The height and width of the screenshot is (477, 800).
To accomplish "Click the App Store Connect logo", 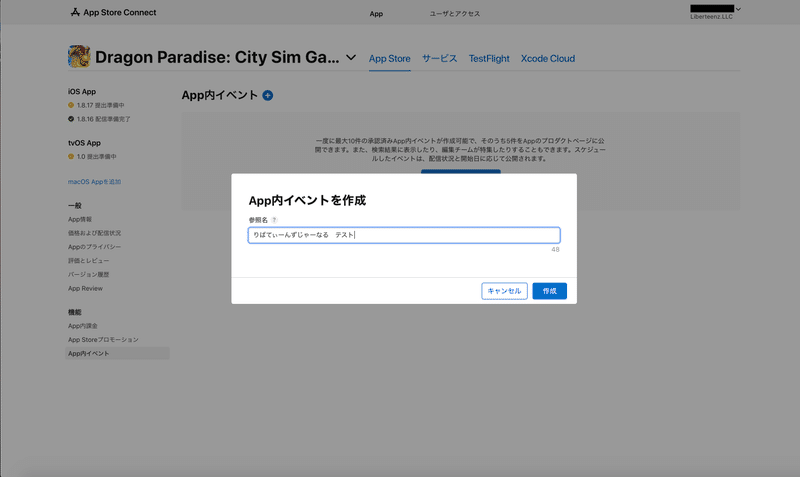I will (113, 12).
